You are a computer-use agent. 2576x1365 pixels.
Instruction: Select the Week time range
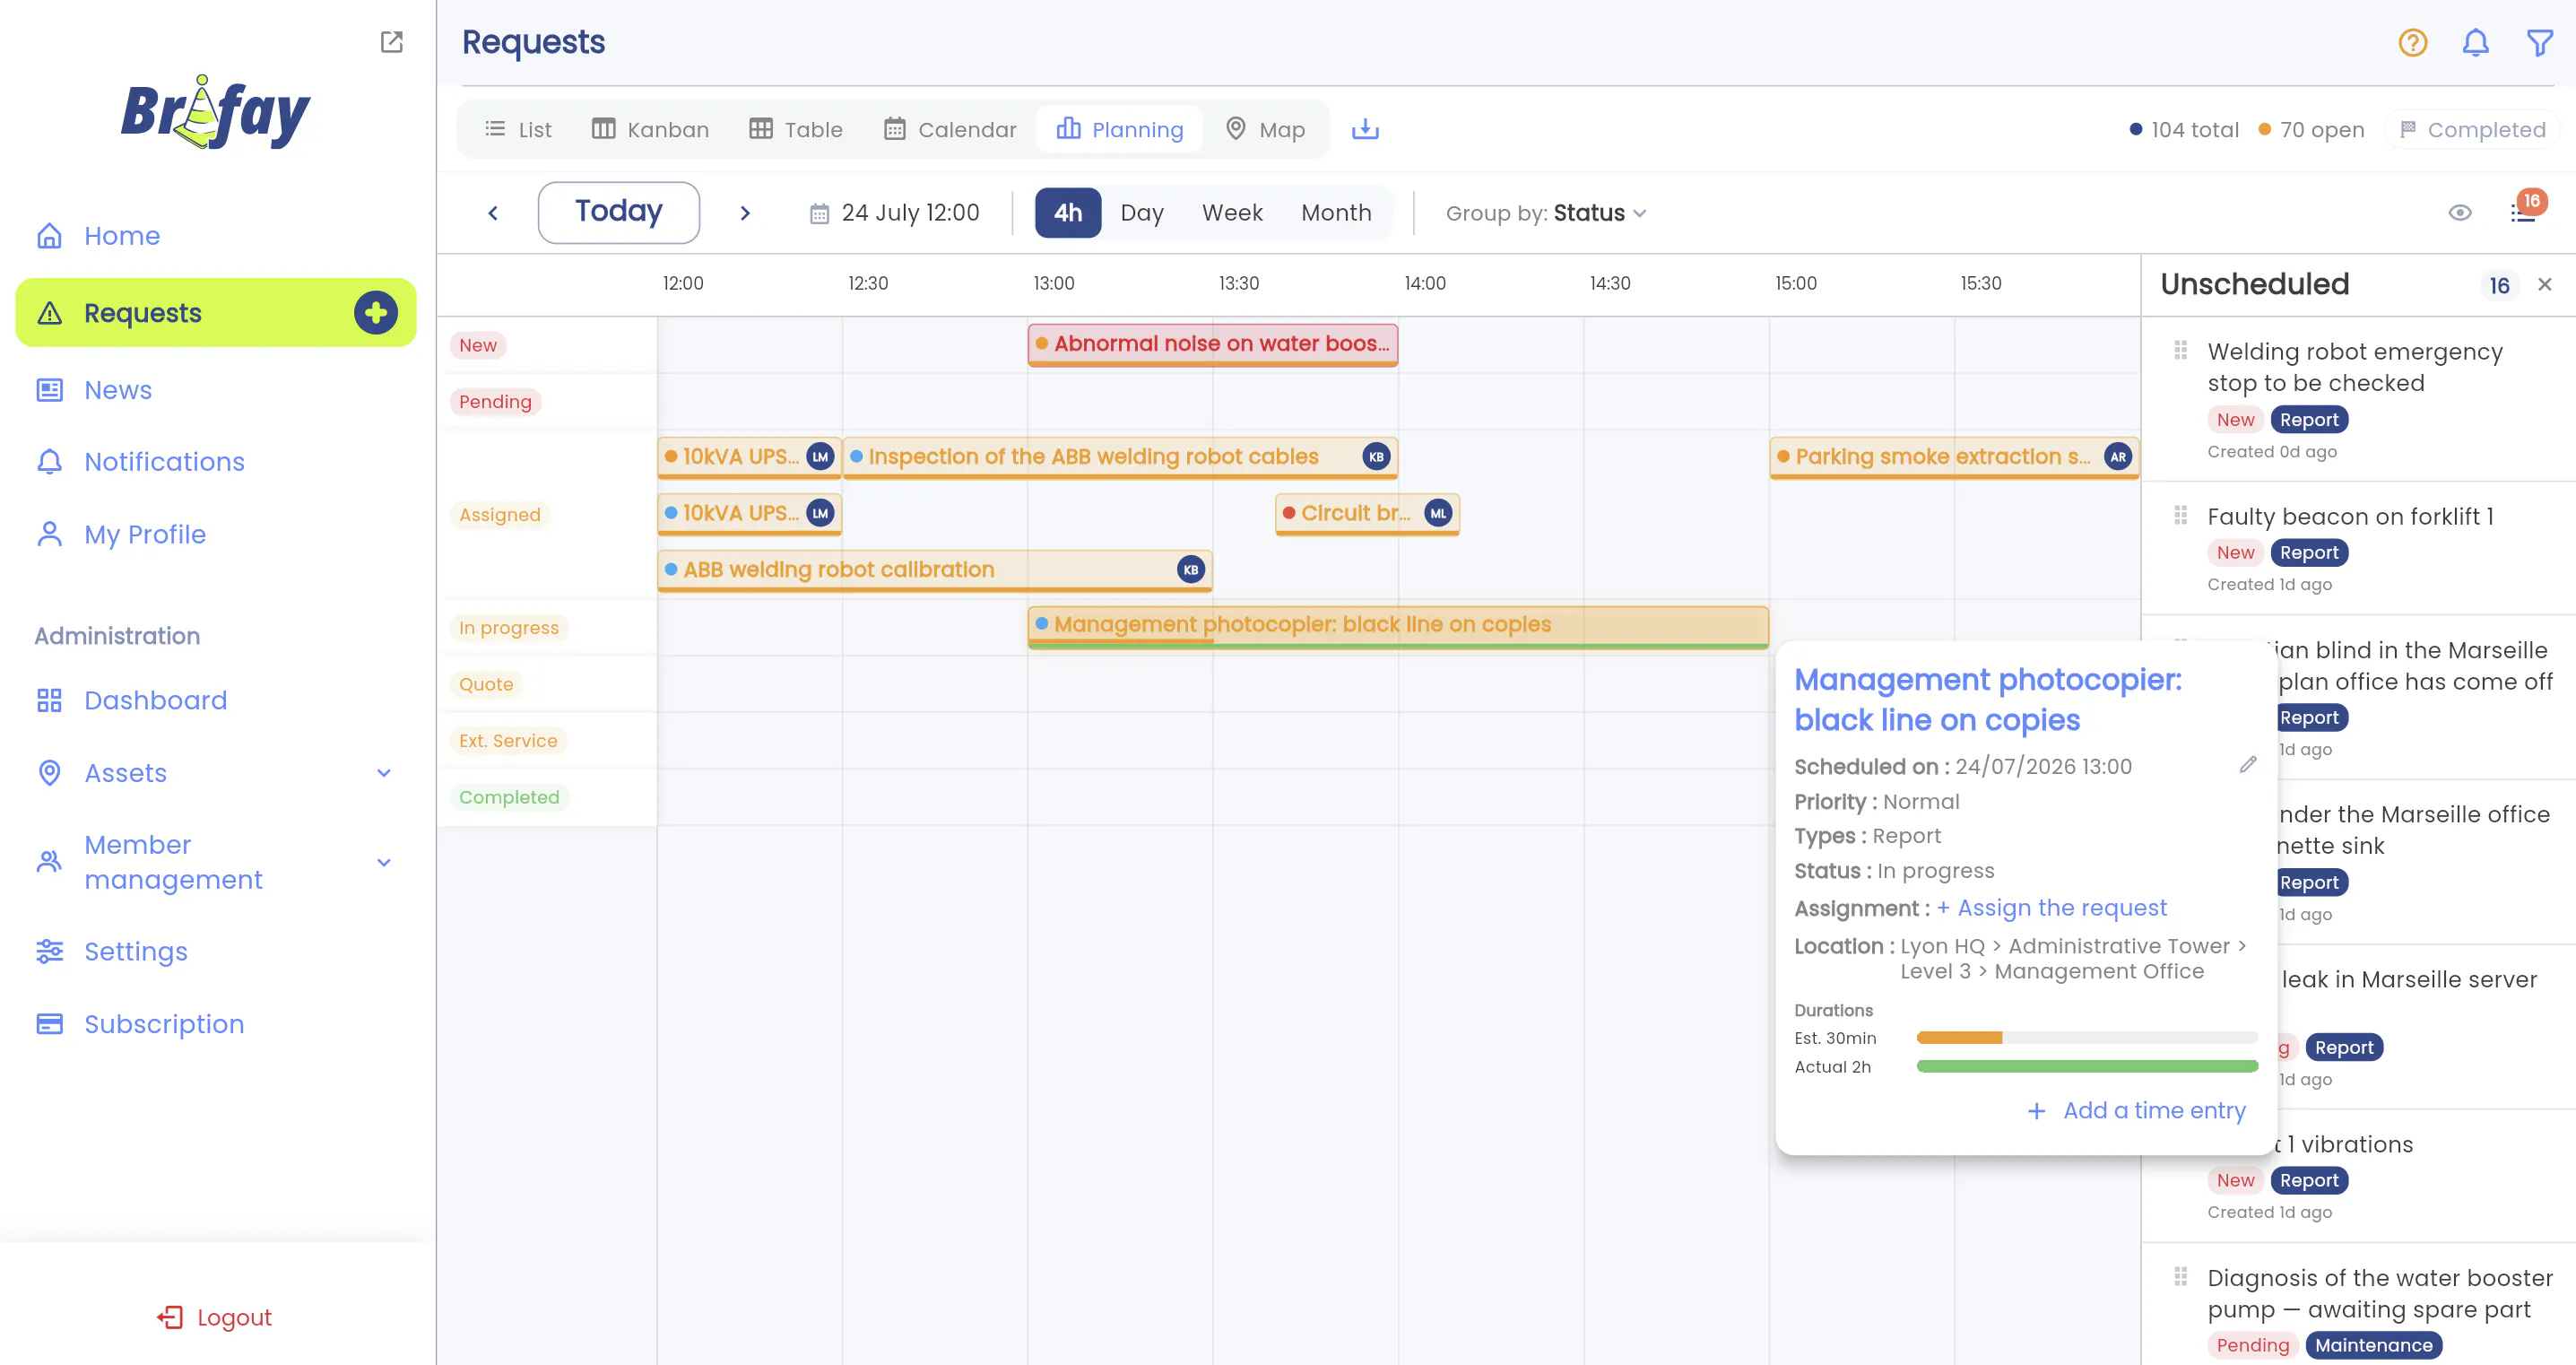[1232, 213]
